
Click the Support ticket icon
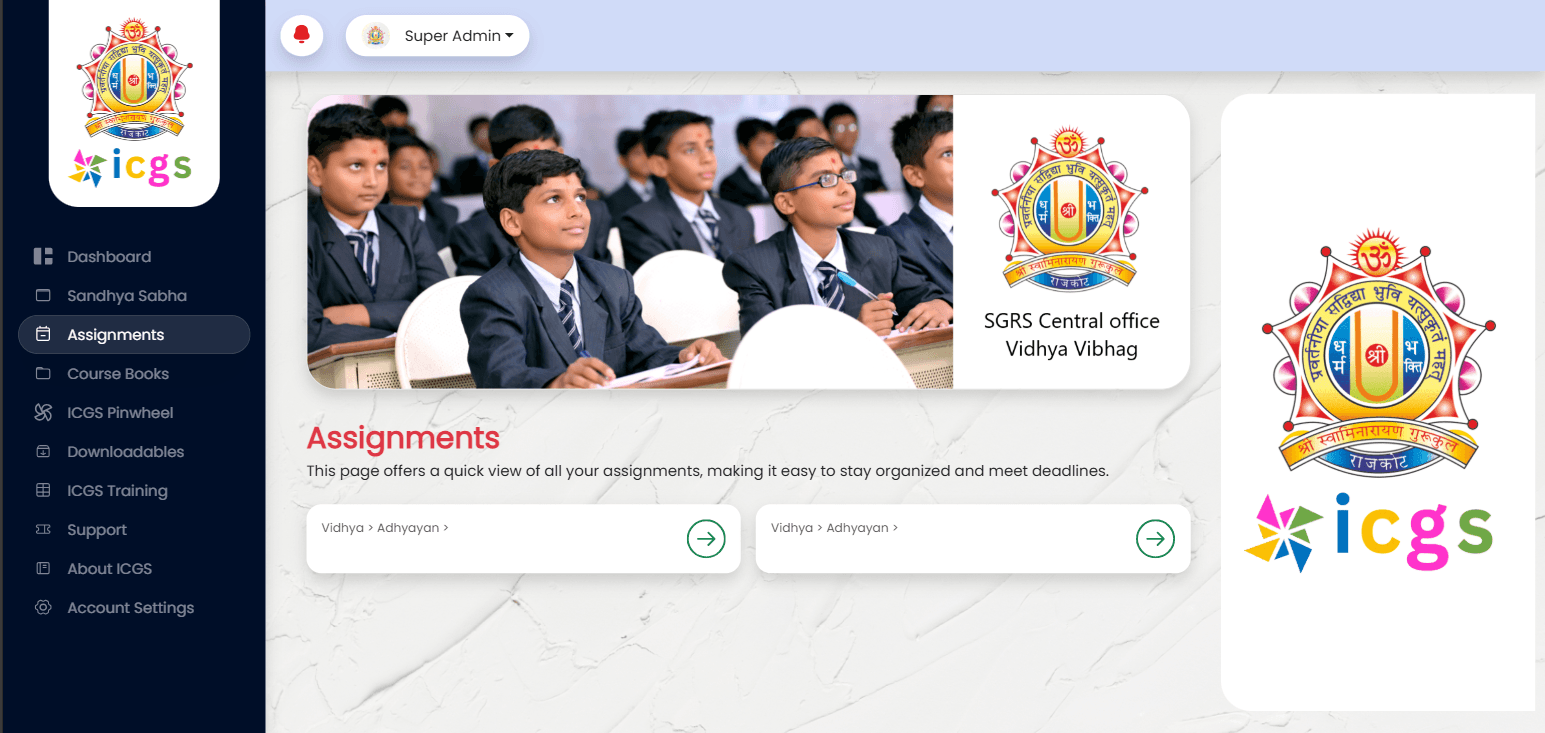click(x=43, y=530)
